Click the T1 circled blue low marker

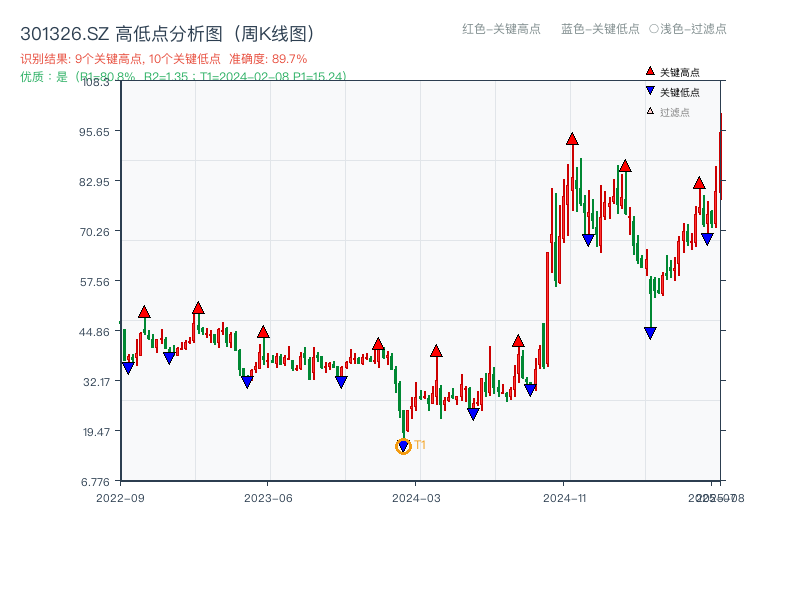coord(403,446)
